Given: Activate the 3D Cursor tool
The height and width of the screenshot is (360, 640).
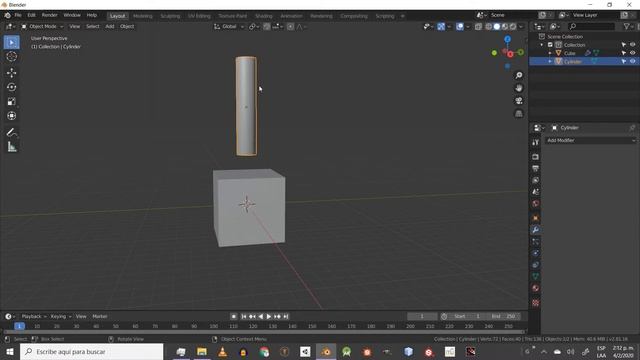Looking at the screenshot, I should pos(11,56).
